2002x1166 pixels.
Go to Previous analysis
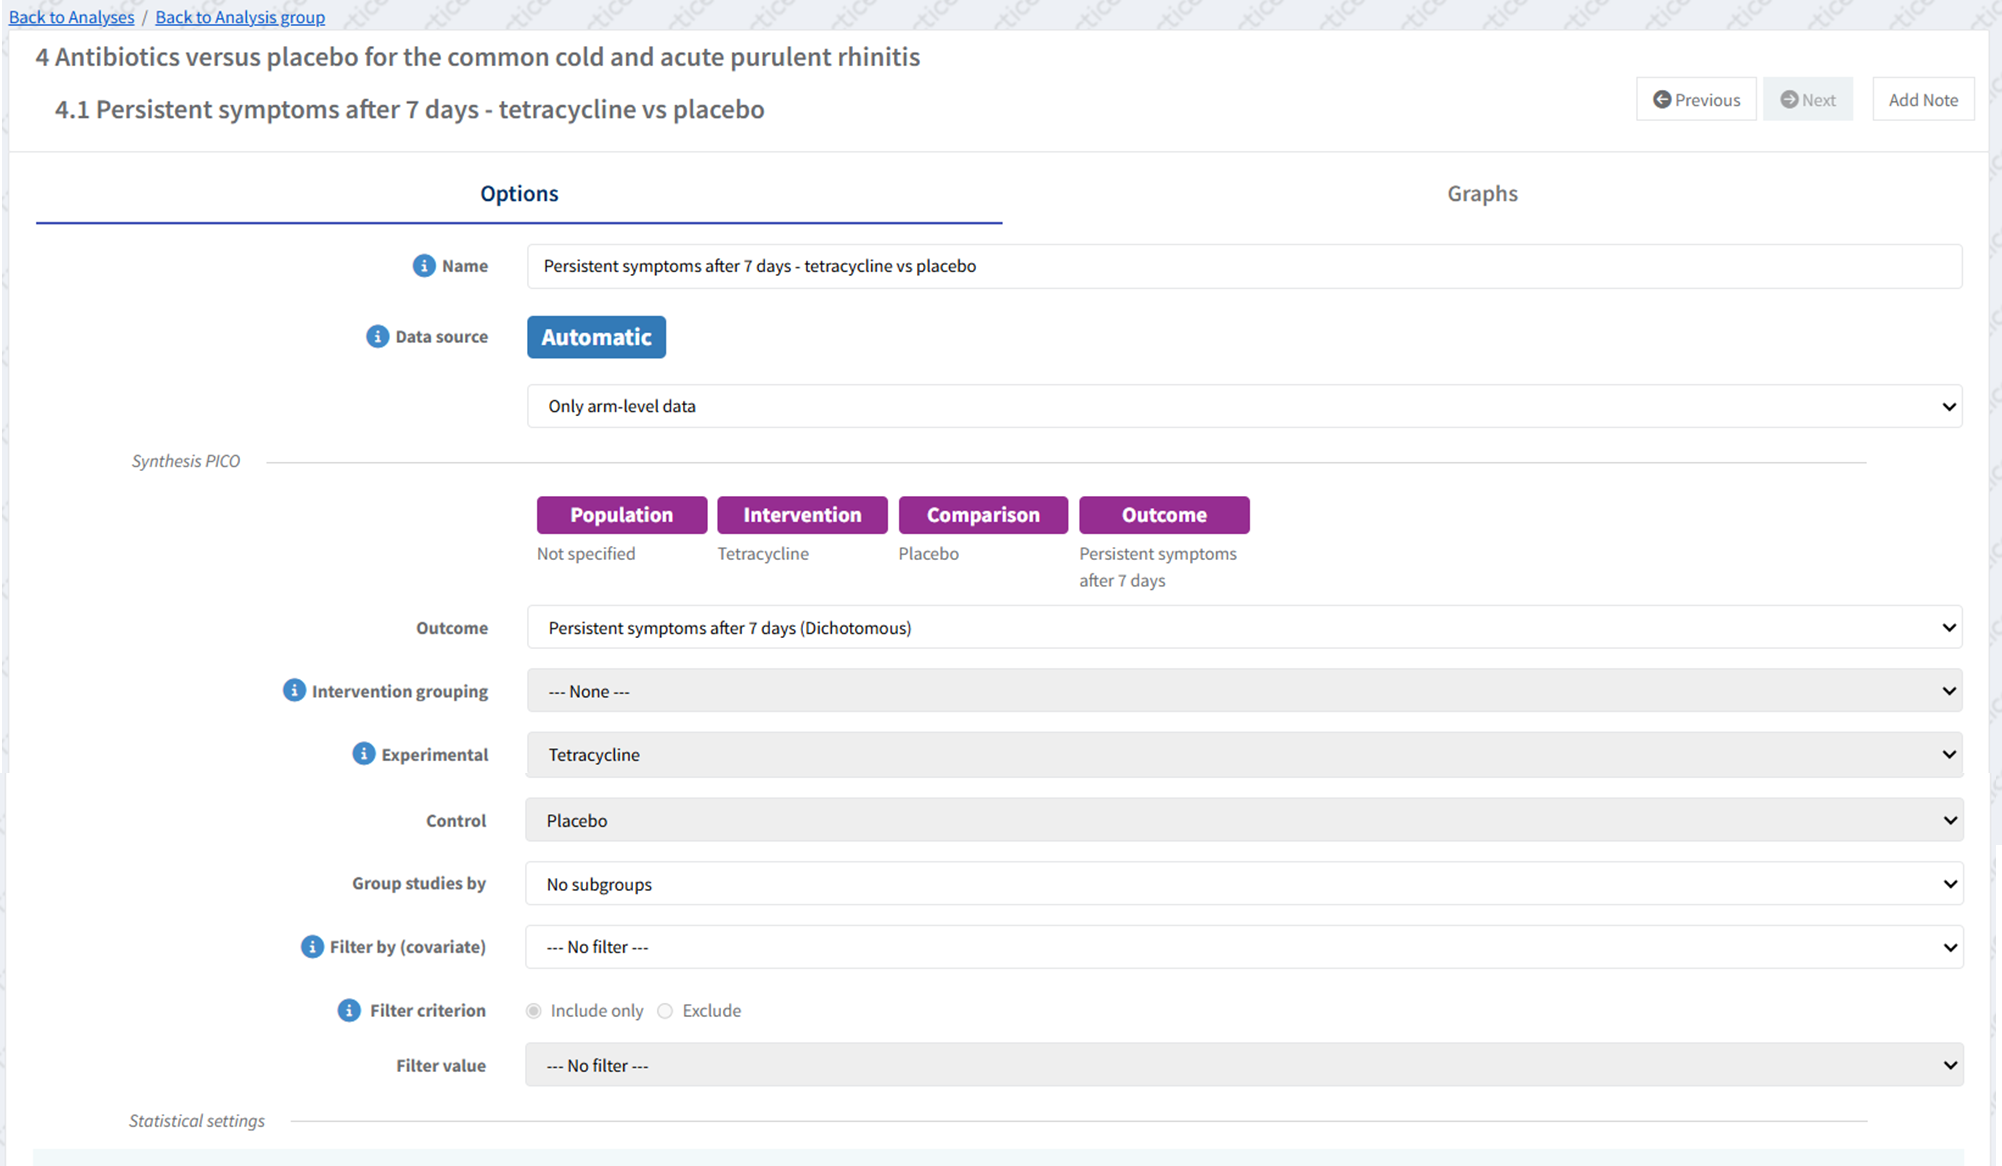coord(1696,100)
